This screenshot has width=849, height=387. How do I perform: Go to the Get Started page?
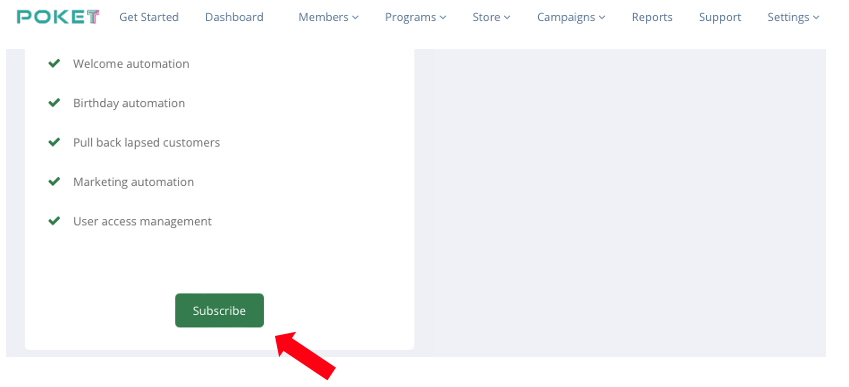point(149,17)
